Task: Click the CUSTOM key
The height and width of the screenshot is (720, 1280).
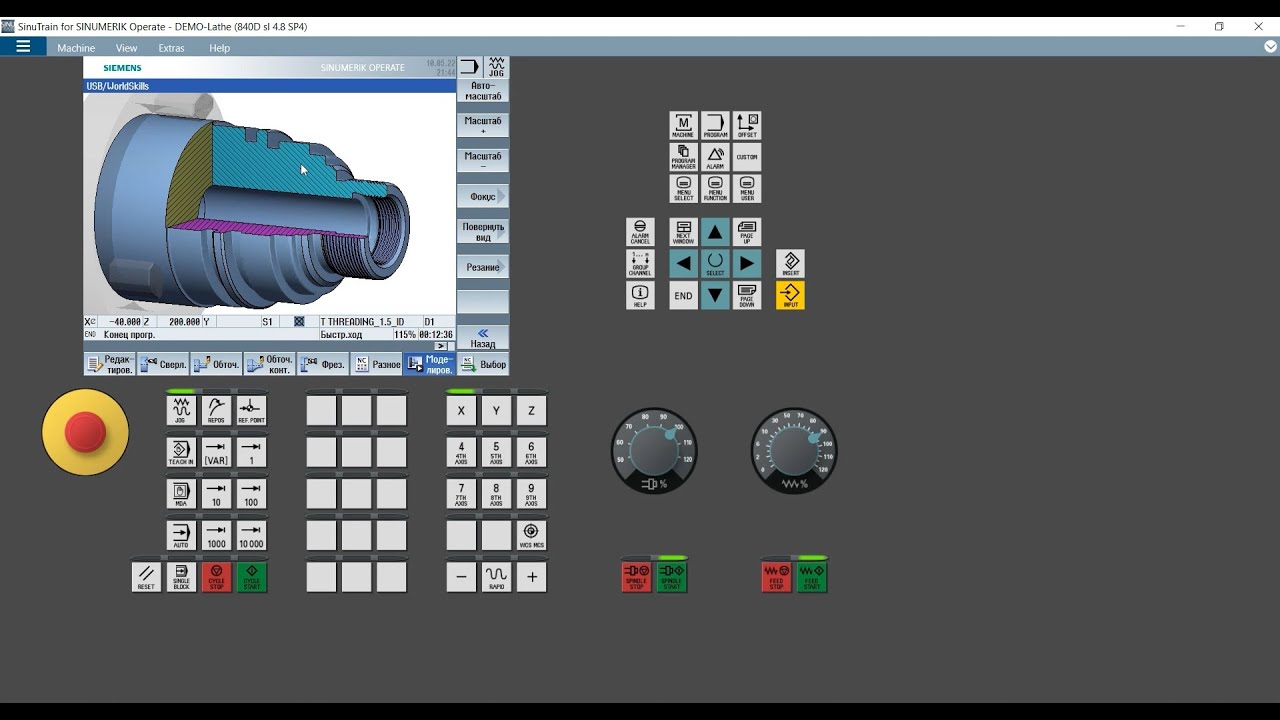Action: [x=747, y=157]
